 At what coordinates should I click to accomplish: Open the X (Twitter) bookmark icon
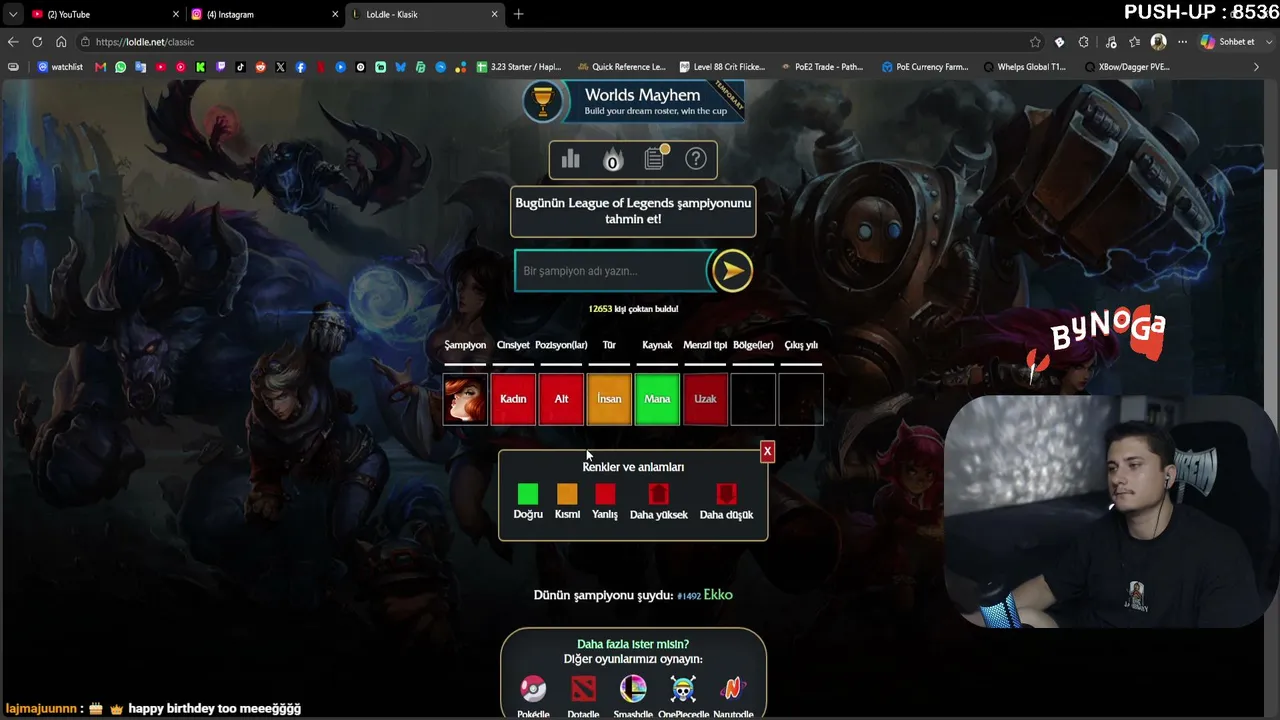[x=281, y=67]
